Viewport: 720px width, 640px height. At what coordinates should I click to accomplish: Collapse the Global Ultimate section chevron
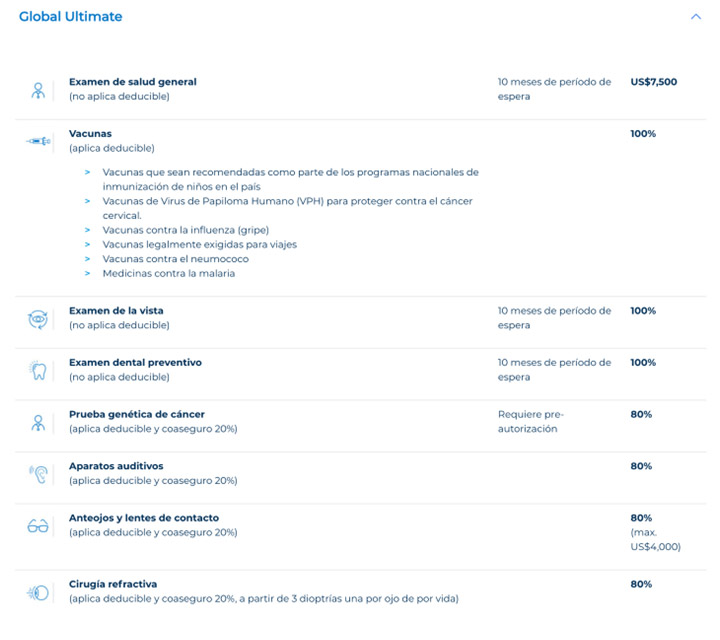696,17
